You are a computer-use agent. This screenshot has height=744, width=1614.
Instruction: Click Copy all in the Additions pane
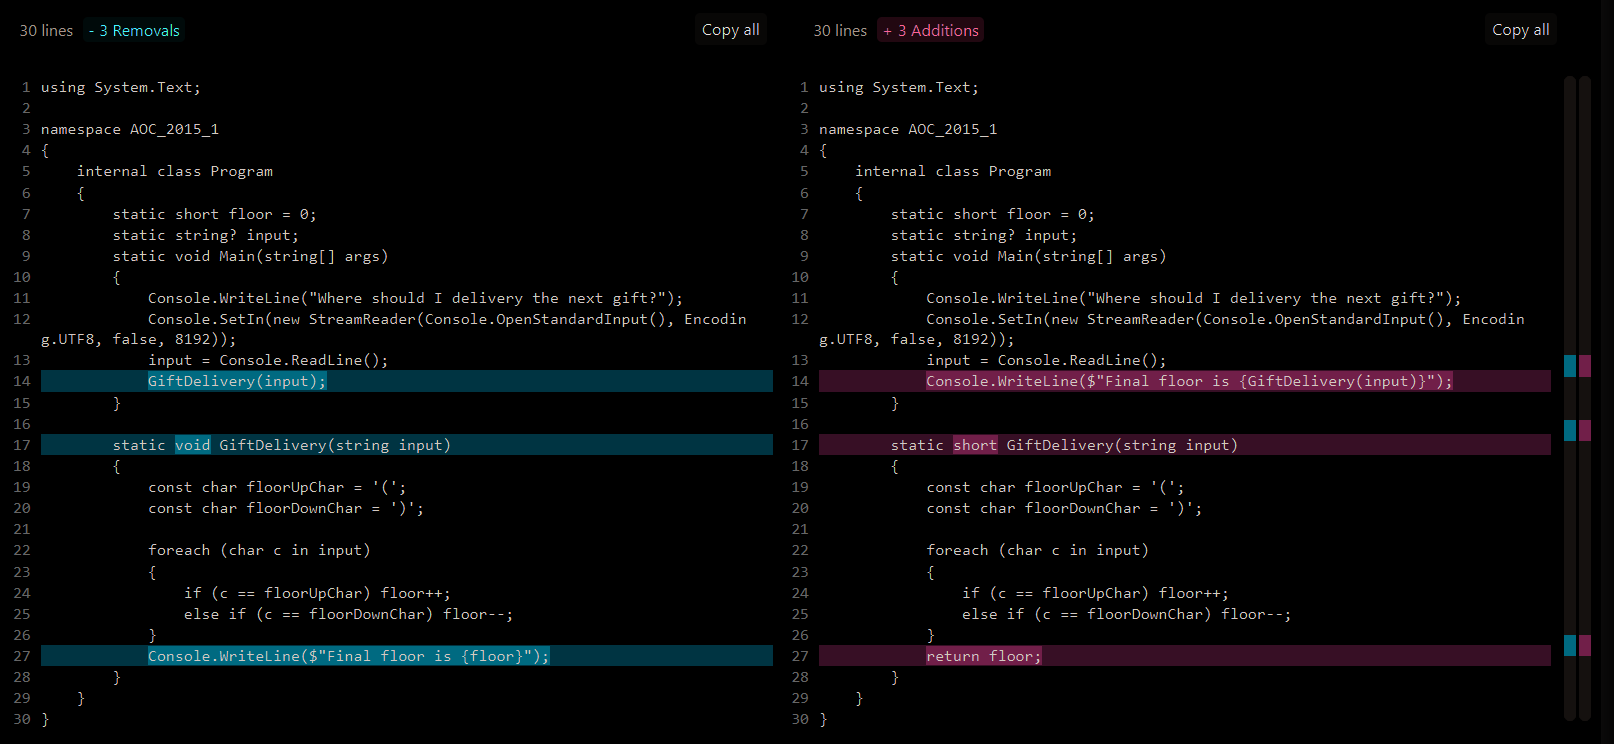pos(1520,30)
